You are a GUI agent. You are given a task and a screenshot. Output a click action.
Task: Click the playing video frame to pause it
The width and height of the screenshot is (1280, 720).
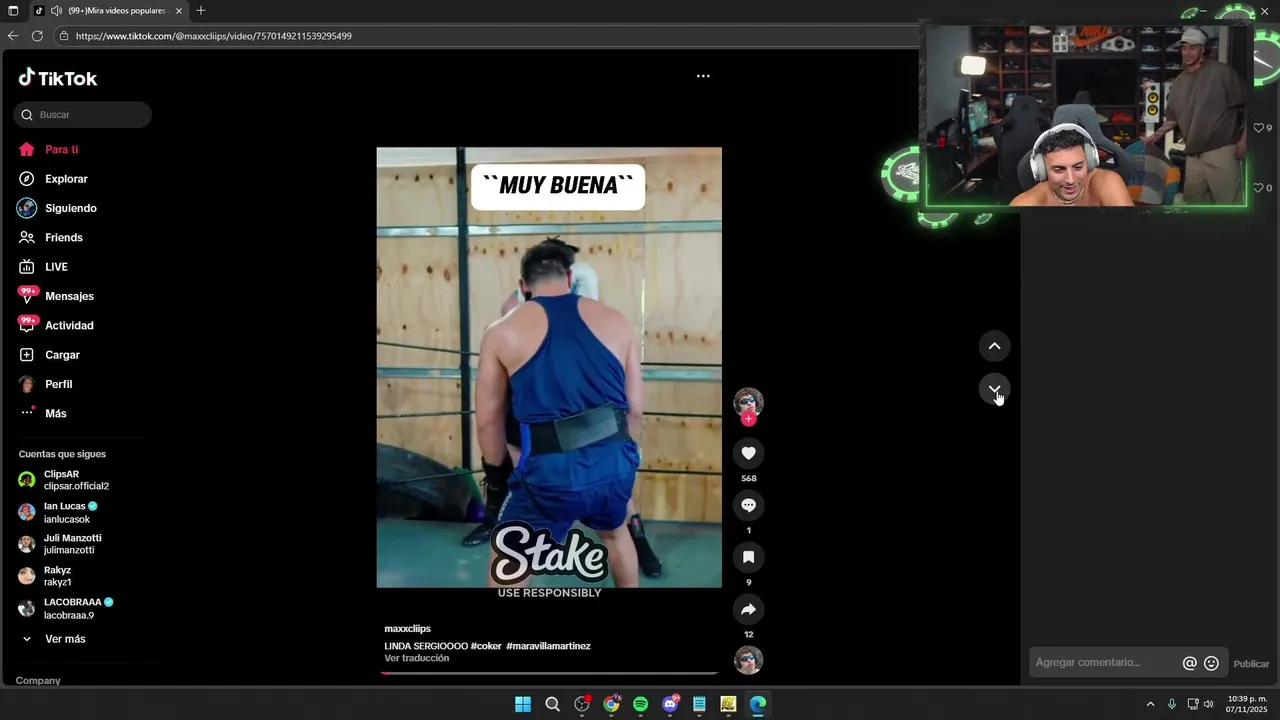pyautogui.click(x=549, y=368)
